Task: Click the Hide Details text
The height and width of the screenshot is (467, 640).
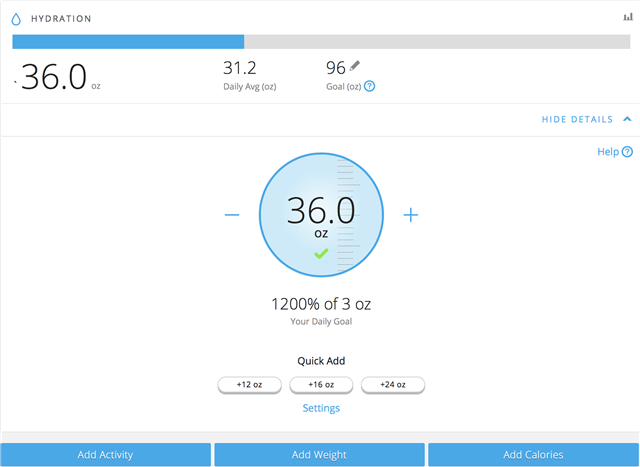Action: 577,119
